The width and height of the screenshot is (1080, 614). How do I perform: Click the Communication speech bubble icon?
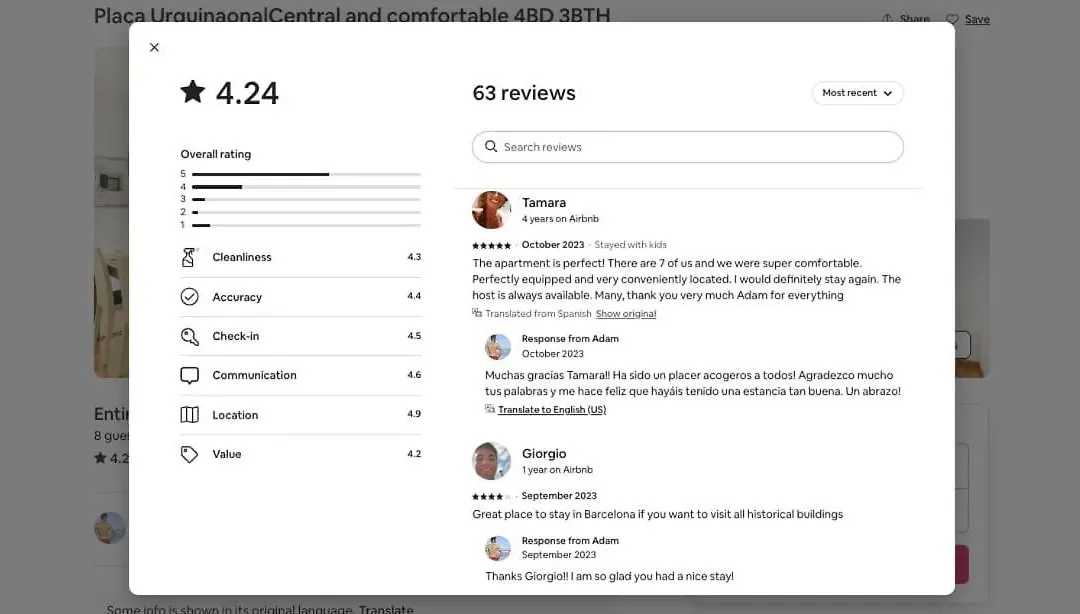(x=189, y=375)
